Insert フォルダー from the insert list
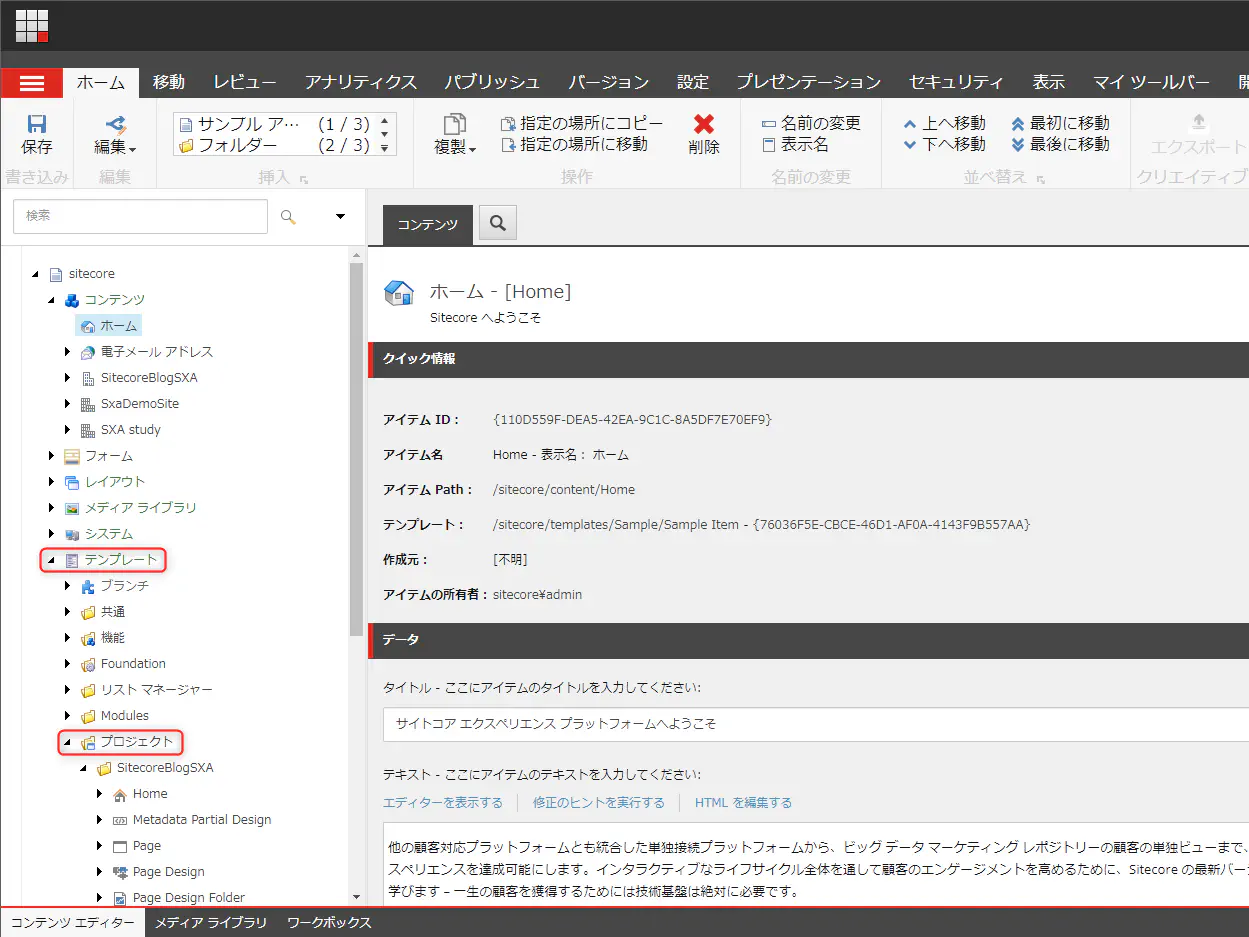Screen dimensions: 1249x937 pos(274,146)
